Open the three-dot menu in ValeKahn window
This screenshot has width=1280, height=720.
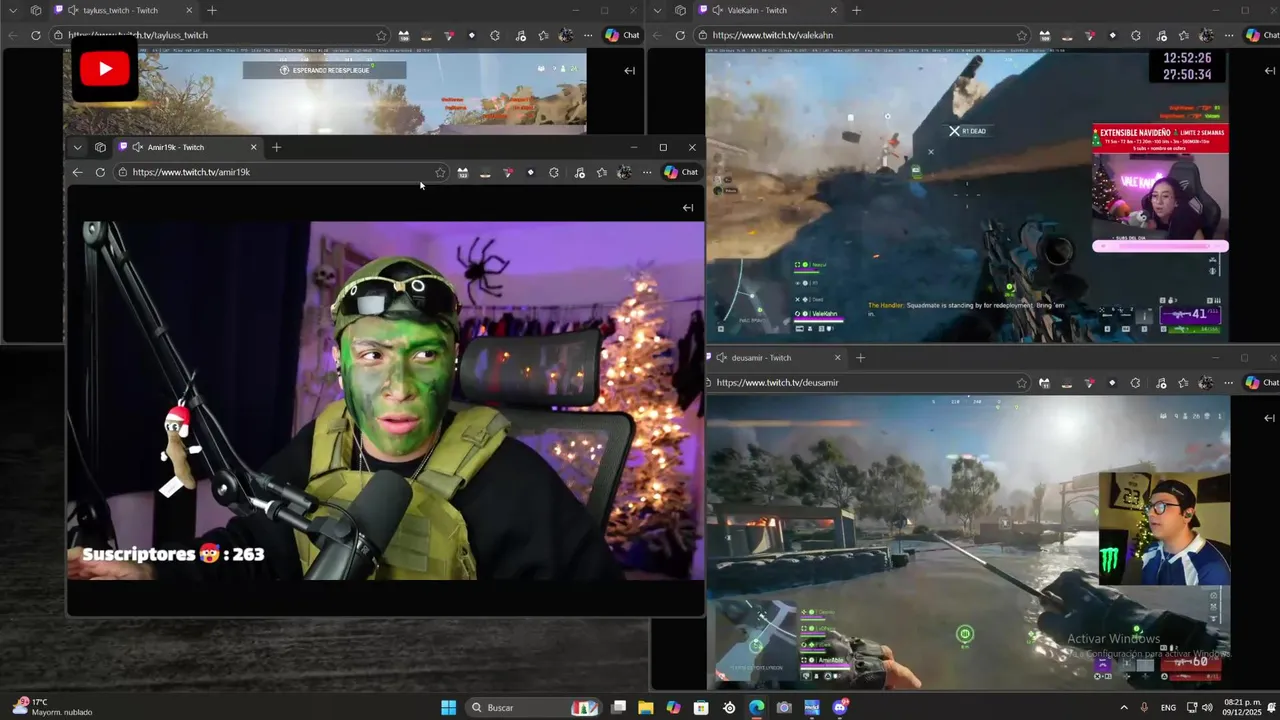[1228, 35]
